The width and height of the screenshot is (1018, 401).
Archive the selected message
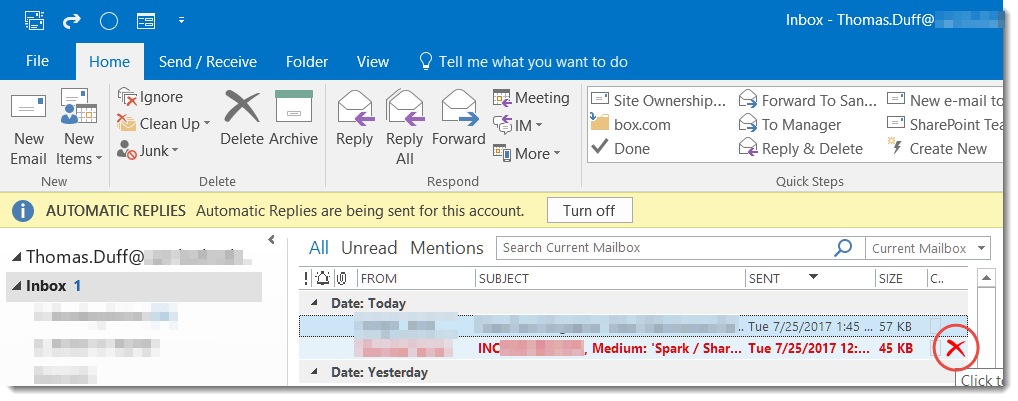293,118
